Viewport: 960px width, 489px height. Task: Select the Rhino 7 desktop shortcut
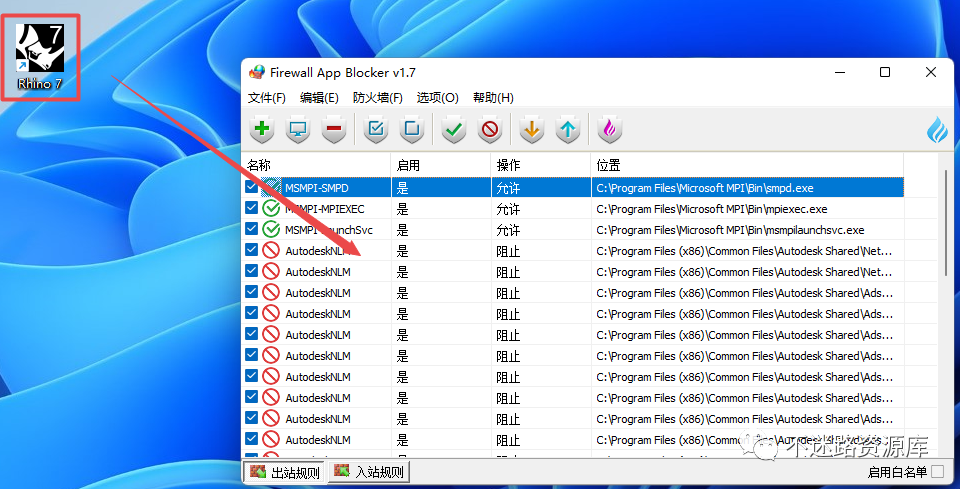(x=40, y=57)
